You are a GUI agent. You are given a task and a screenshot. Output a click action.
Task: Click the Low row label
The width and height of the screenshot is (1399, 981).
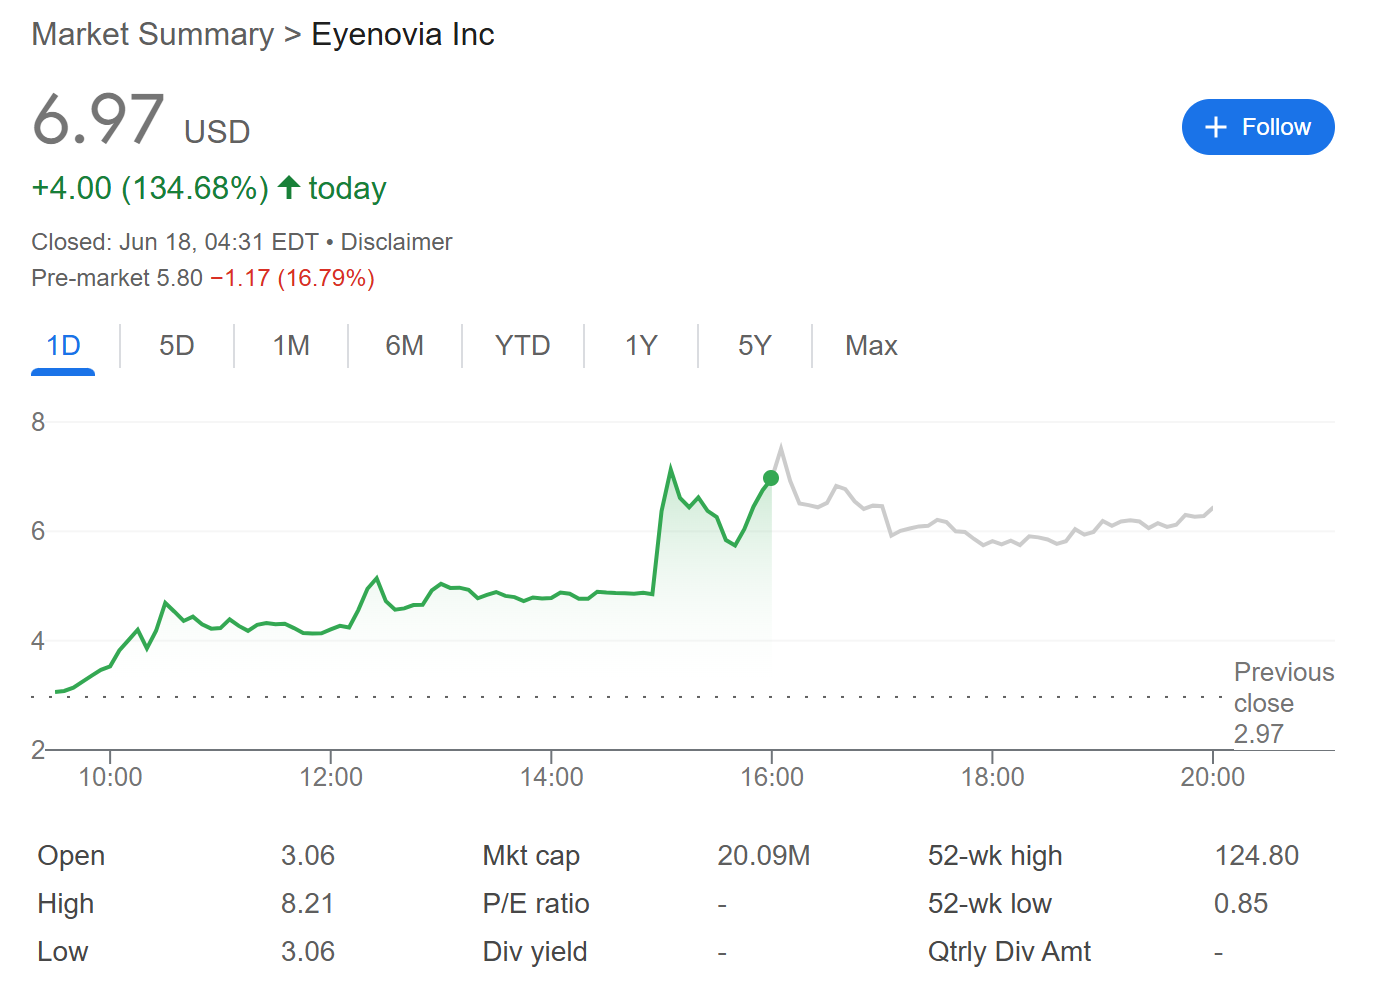(63, 952)
